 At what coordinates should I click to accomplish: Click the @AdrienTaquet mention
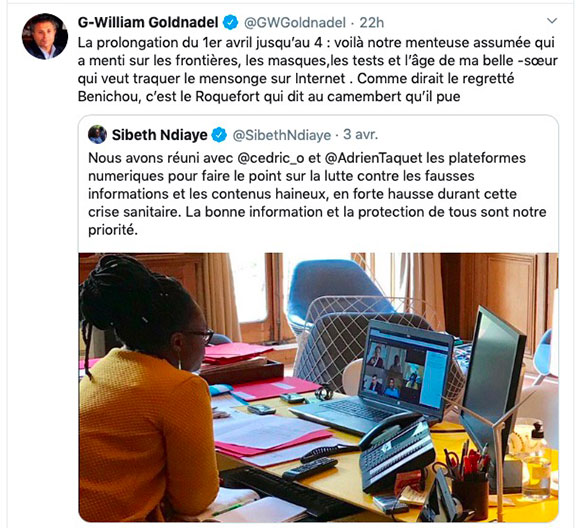point(373,158)
